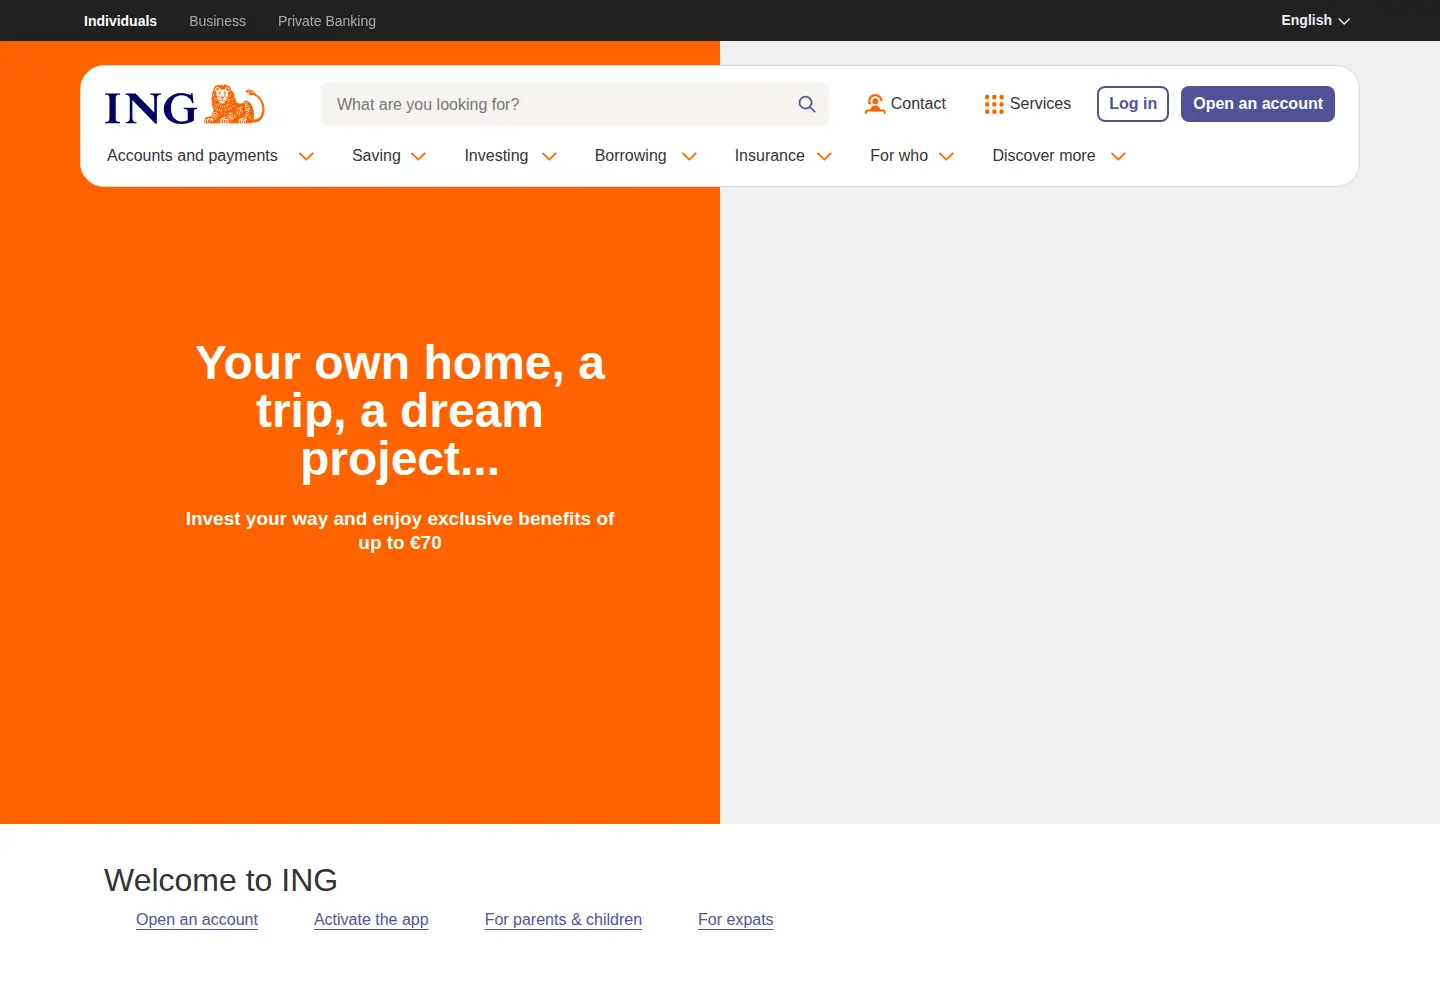Viewport: 1440px width, 1000px height.
Task: Expand the Saving menu chevron
Action: (x=419, y=156)
